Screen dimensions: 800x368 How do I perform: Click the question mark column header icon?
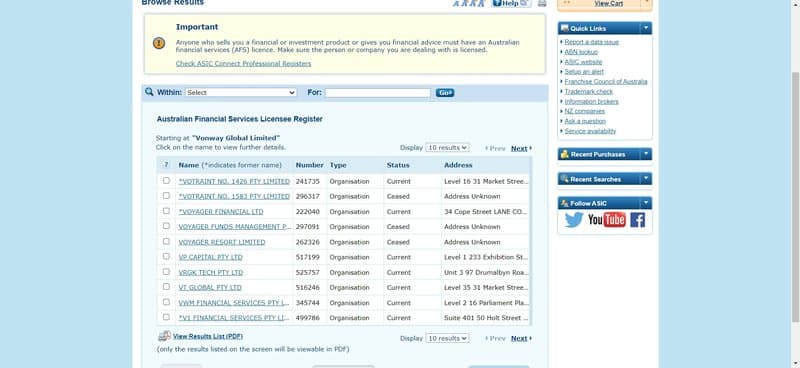click(166, 165)
